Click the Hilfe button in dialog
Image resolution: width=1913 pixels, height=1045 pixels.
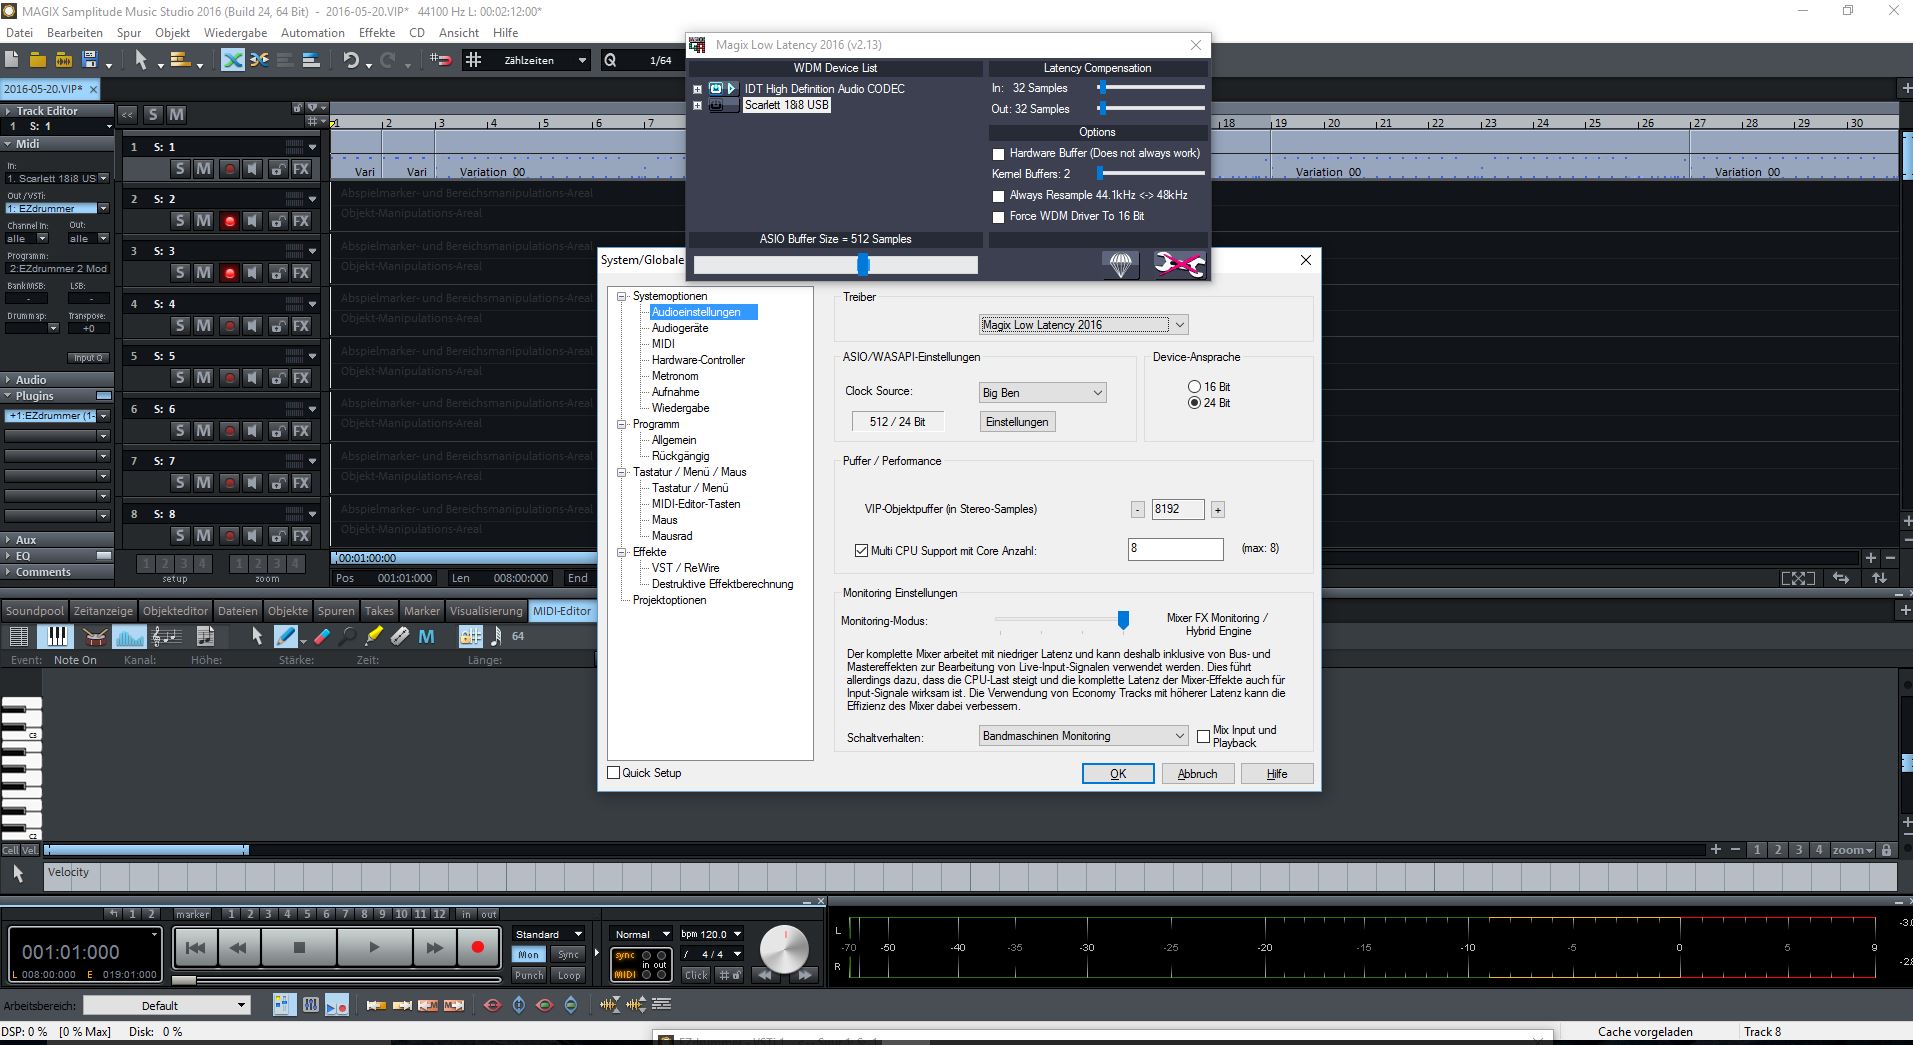(x=1277, y=774)
